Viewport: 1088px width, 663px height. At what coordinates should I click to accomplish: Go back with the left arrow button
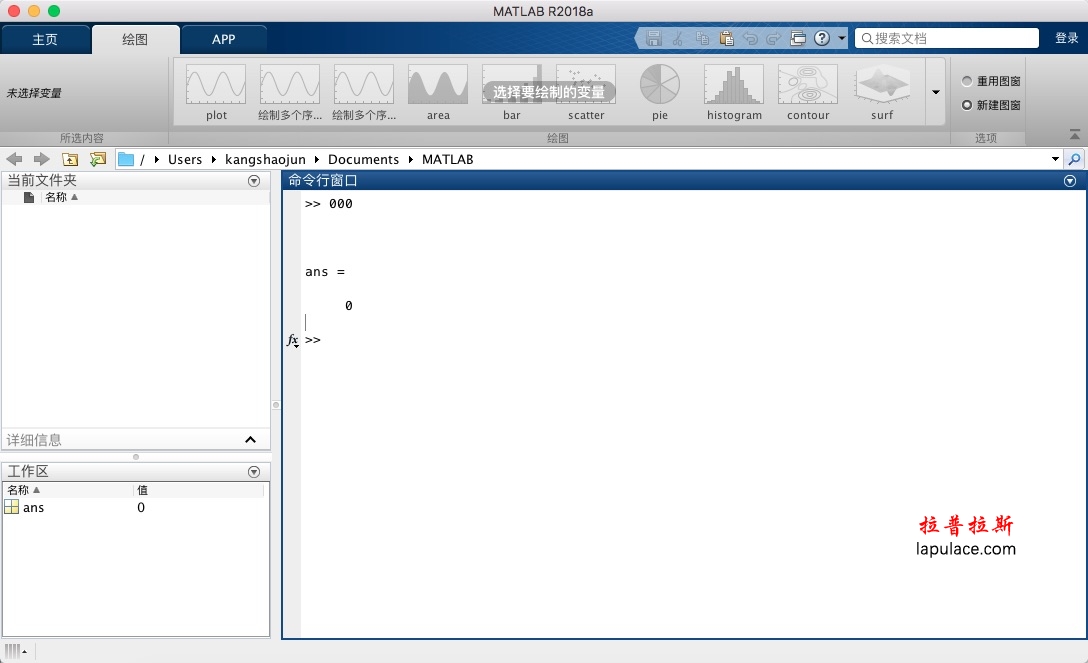pos(14,159)
